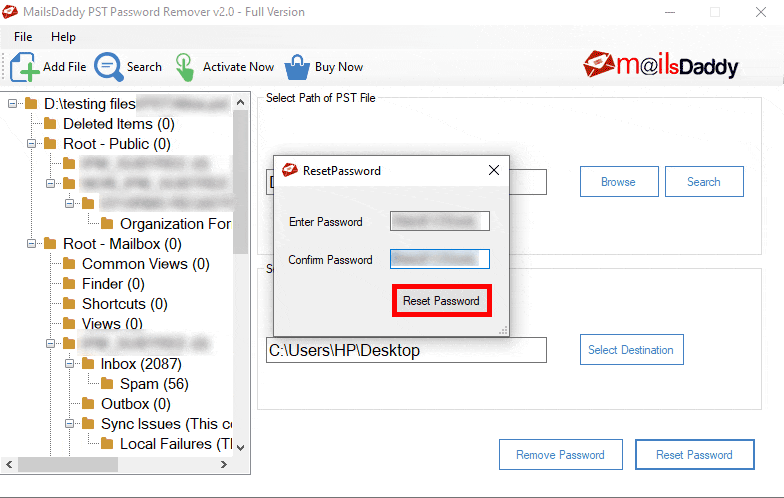The width and height of the screenshot is (784, 498).
Task: Collapse the Root - Public node
Action: click(x=32, y=144)
